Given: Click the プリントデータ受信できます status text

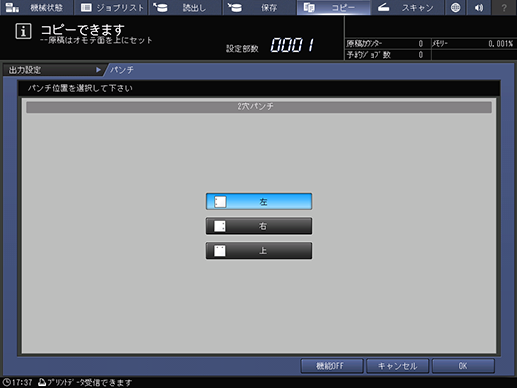Looking at the screenshot, I should pyautogui.click(x=89, y=382).
